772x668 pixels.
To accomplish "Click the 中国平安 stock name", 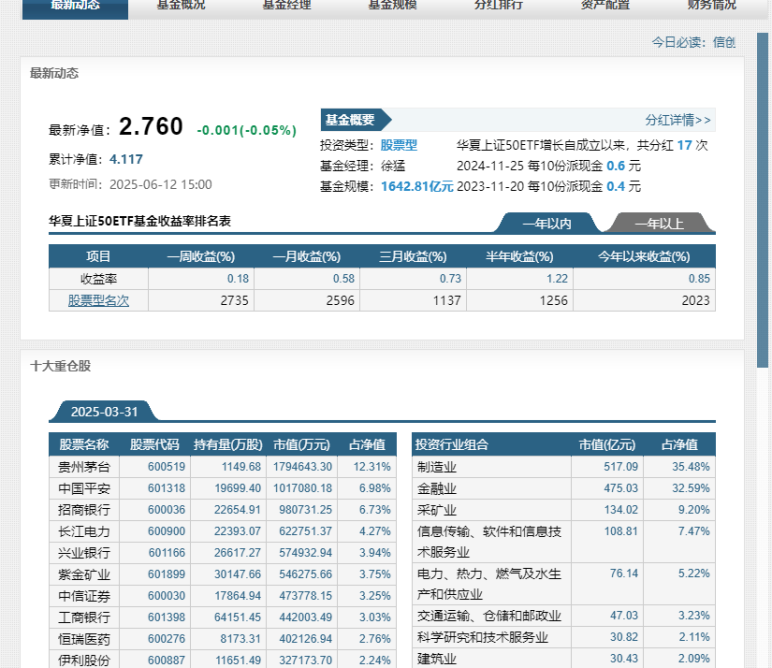I will [x=84, y=488].
